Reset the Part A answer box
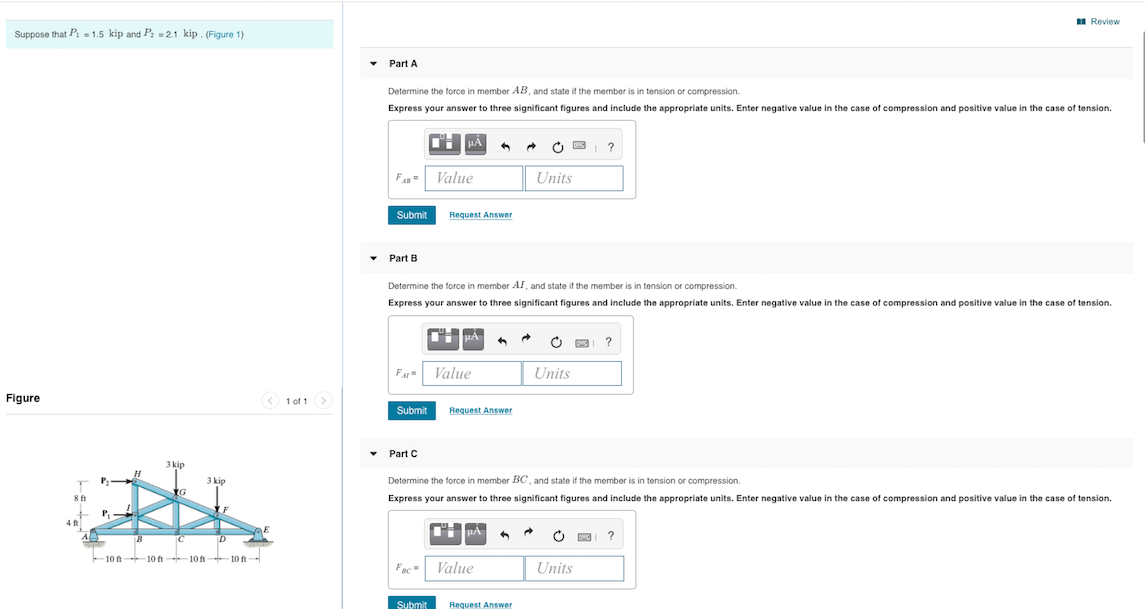The image size is (1145, 609). pos(557,148)
